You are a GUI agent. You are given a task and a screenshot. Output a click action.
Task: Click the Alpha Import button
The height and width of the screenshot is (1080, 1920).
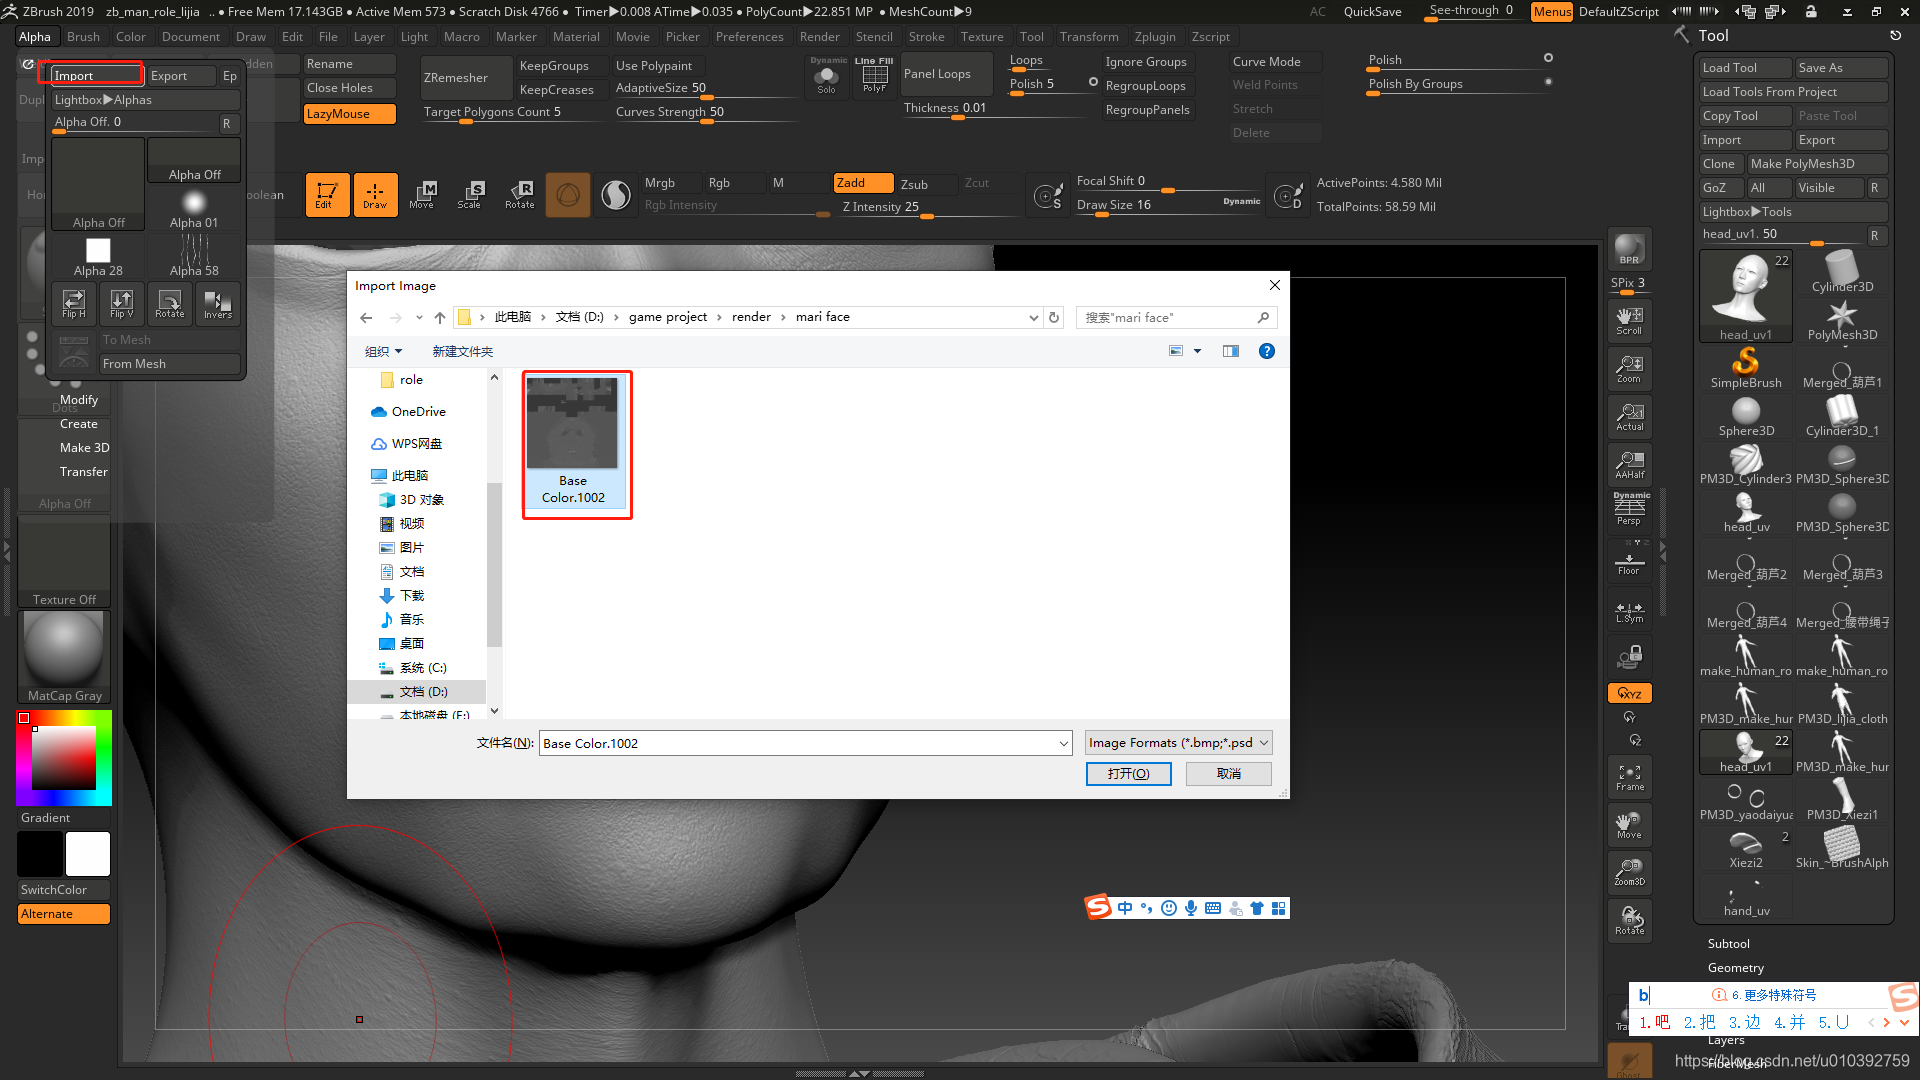(97, 75)
